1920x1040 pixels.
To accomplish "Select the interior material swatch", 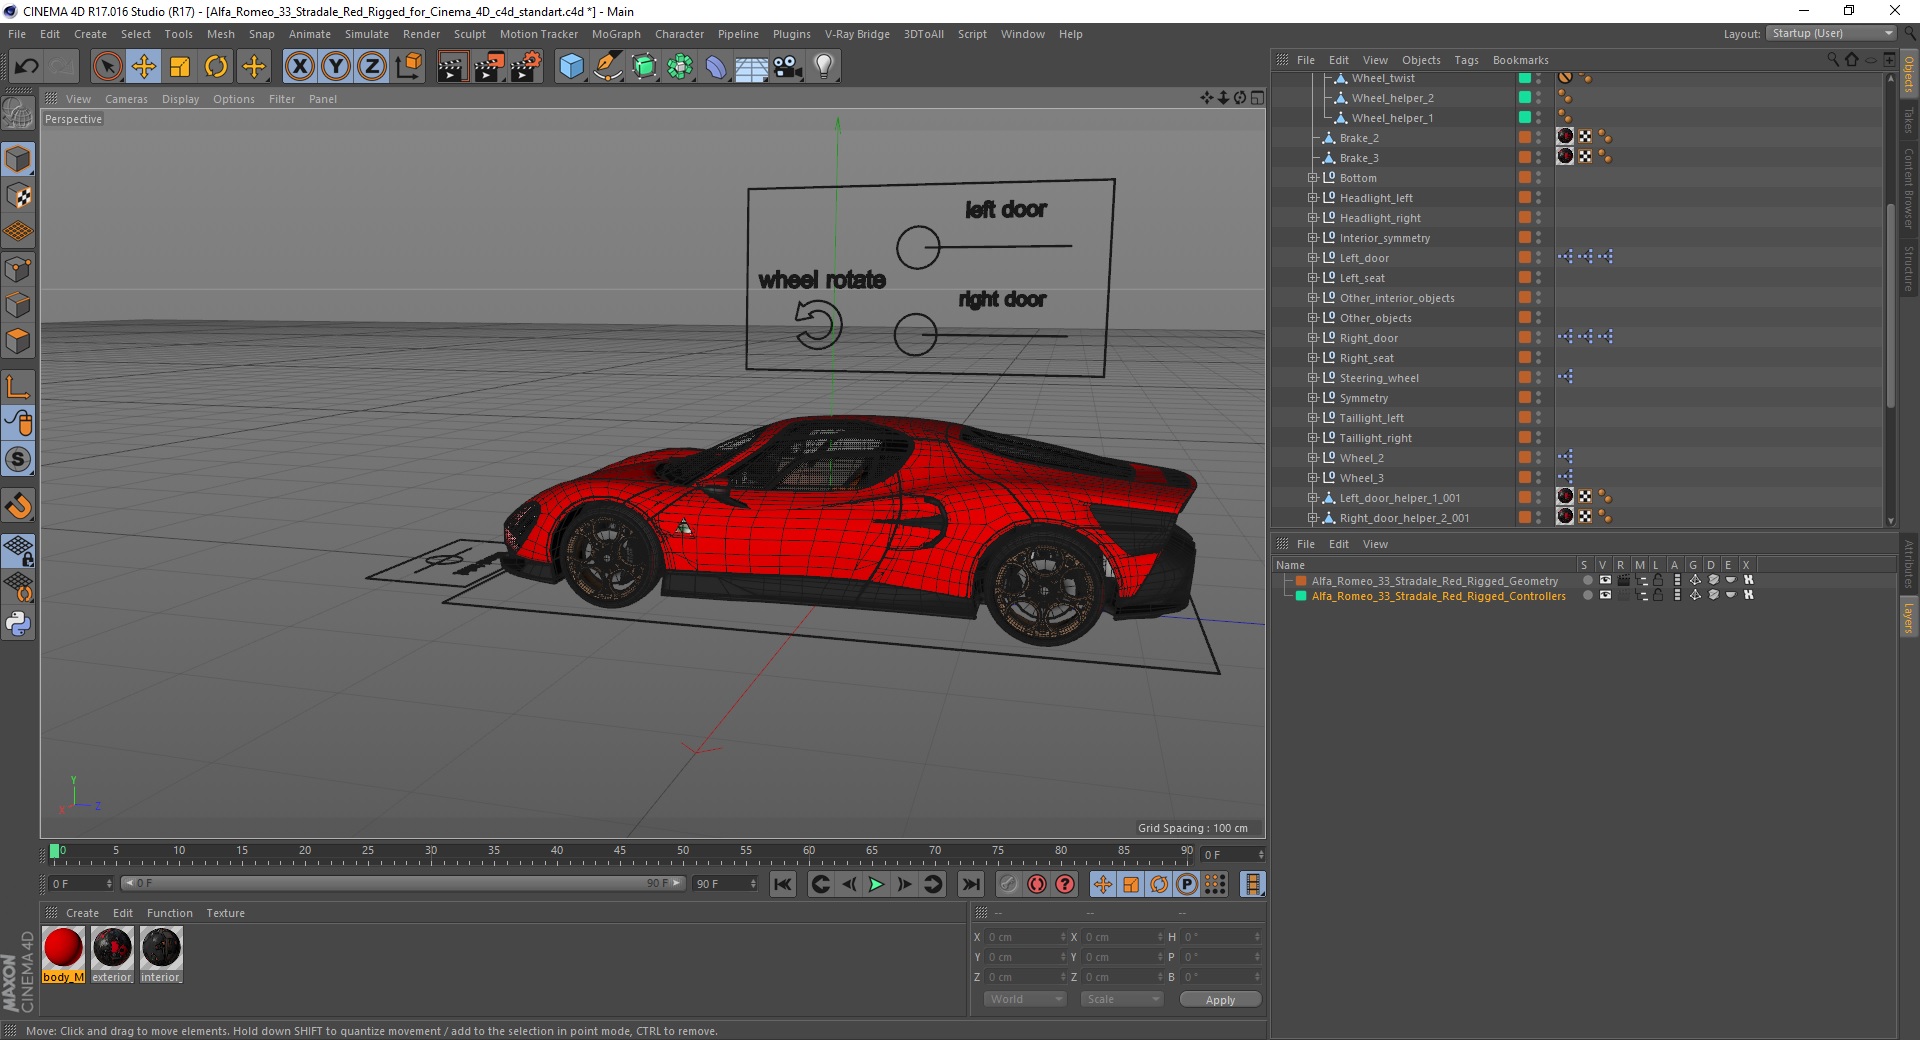I will pos(161,955).
